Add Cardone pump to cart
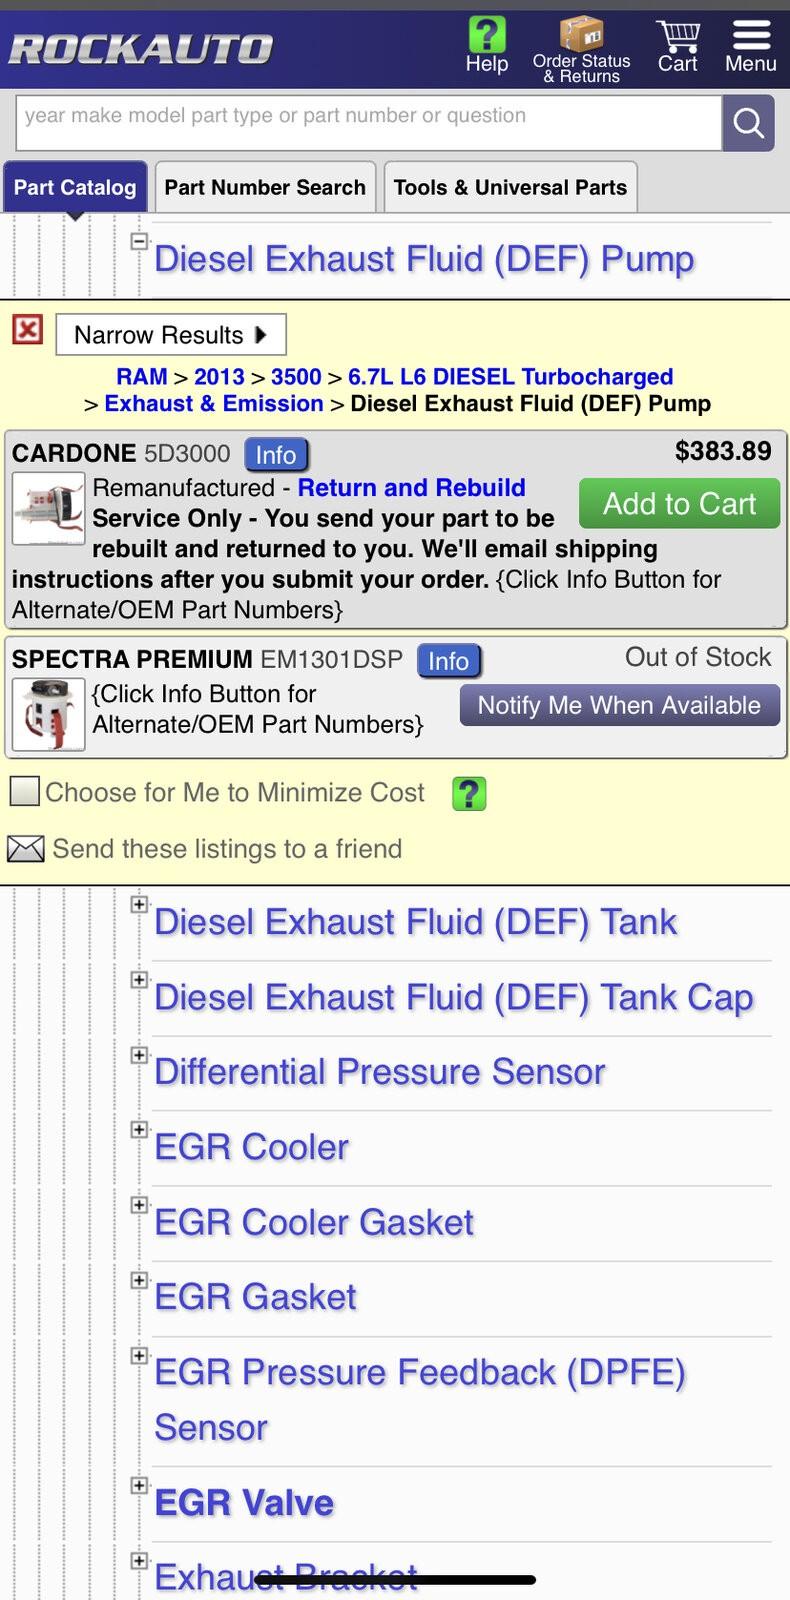This screenshot has width=790, height=1600. 679,503
